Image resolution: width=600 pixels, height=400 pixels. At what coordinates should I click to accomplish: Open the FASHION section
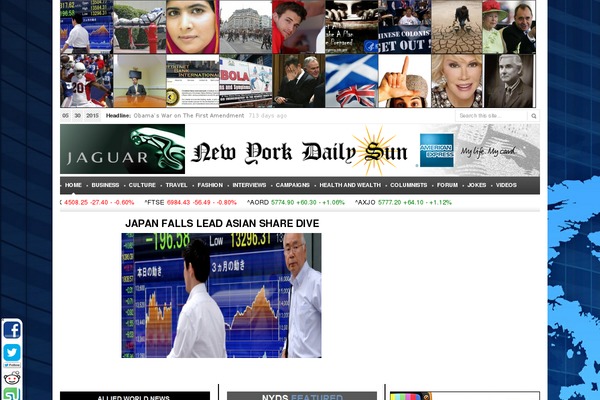(210, 185)
